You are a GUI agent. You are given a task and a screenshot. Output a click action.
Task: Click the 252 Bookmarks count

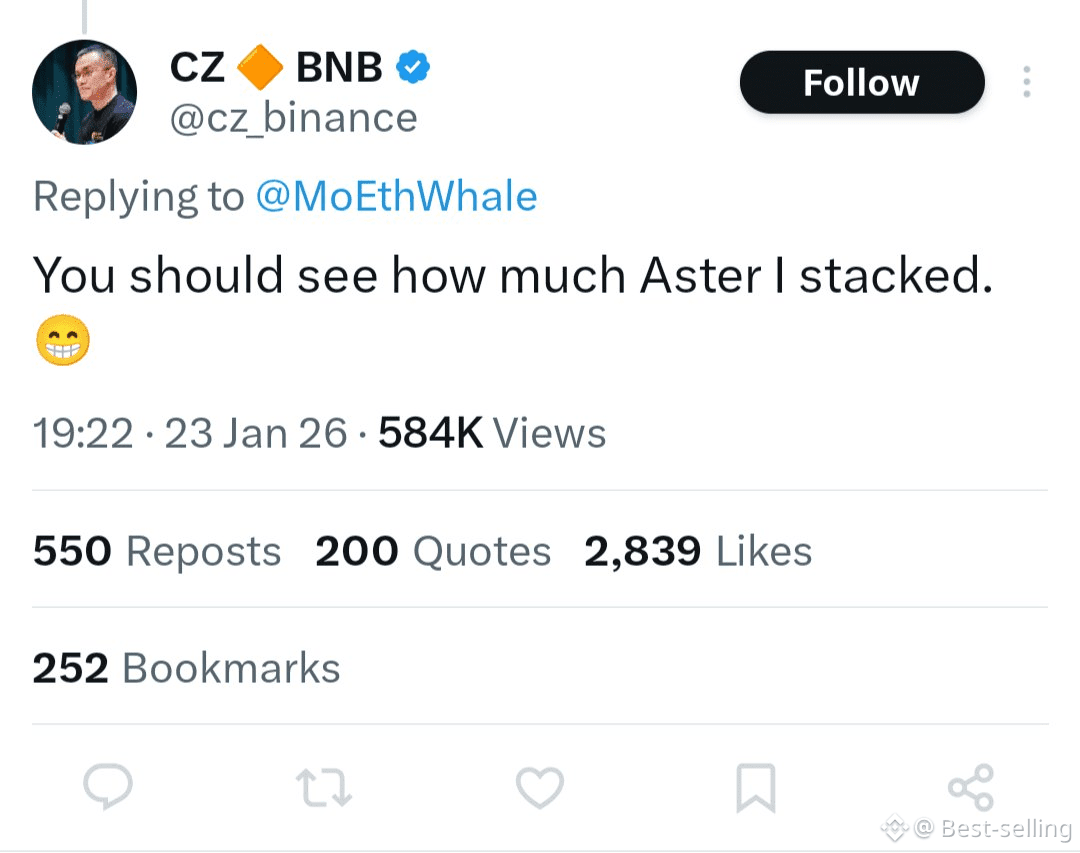(186, 668)
